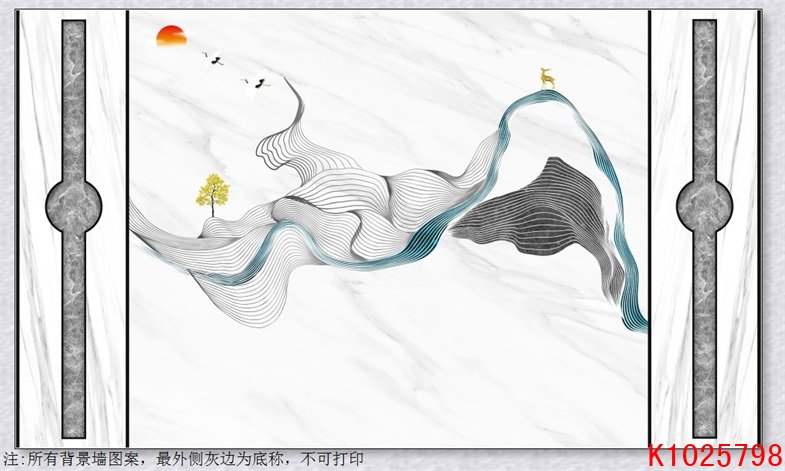Click the note text starting with 注:所有背景墙图案
This screenshot has width=785, height=471.
[183, 459]
